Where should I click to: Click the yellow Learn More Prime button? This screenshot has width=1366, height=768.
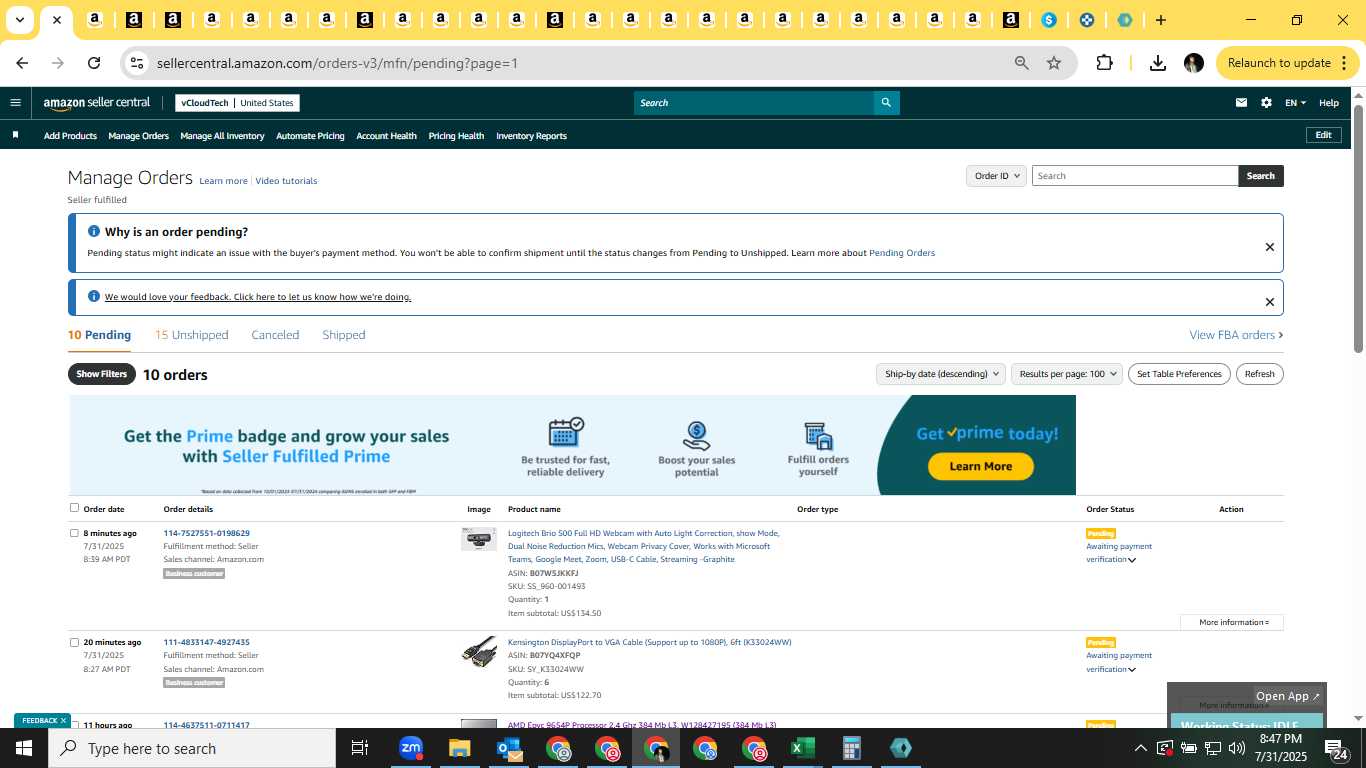(980, 466)
